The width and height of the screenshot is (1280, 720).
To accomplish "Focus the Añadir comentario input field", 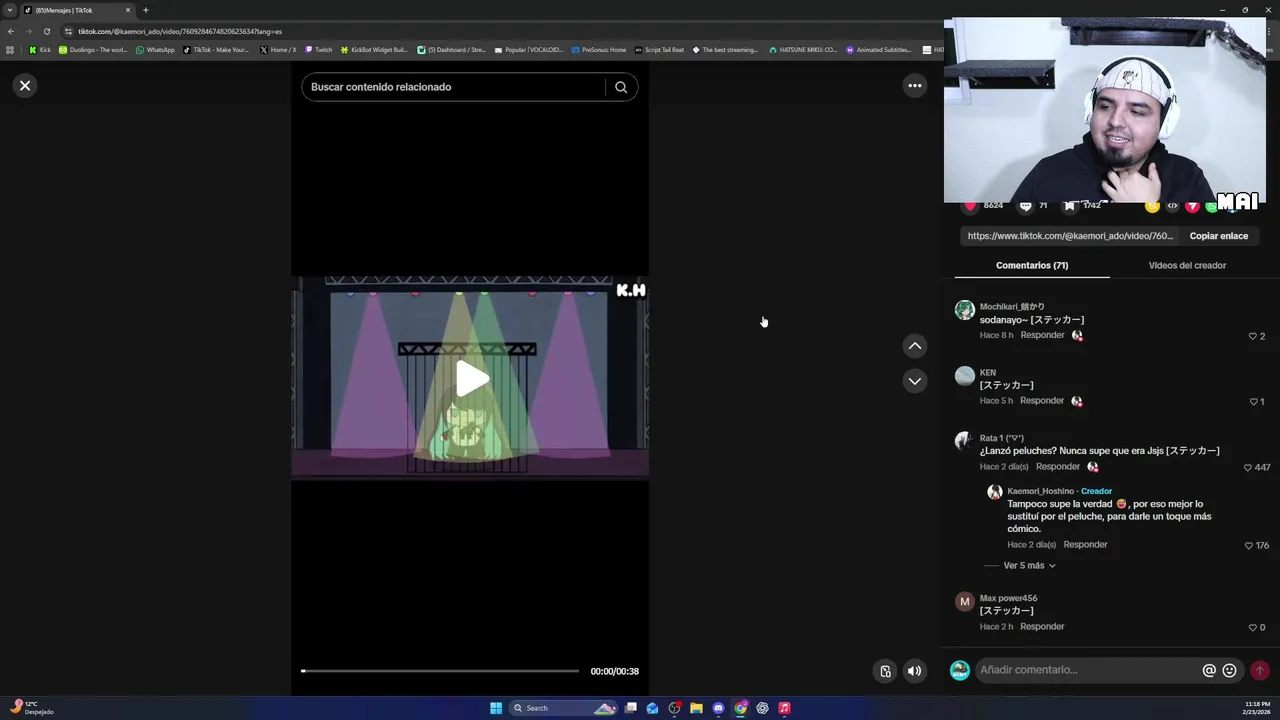I will [1087, 670].
